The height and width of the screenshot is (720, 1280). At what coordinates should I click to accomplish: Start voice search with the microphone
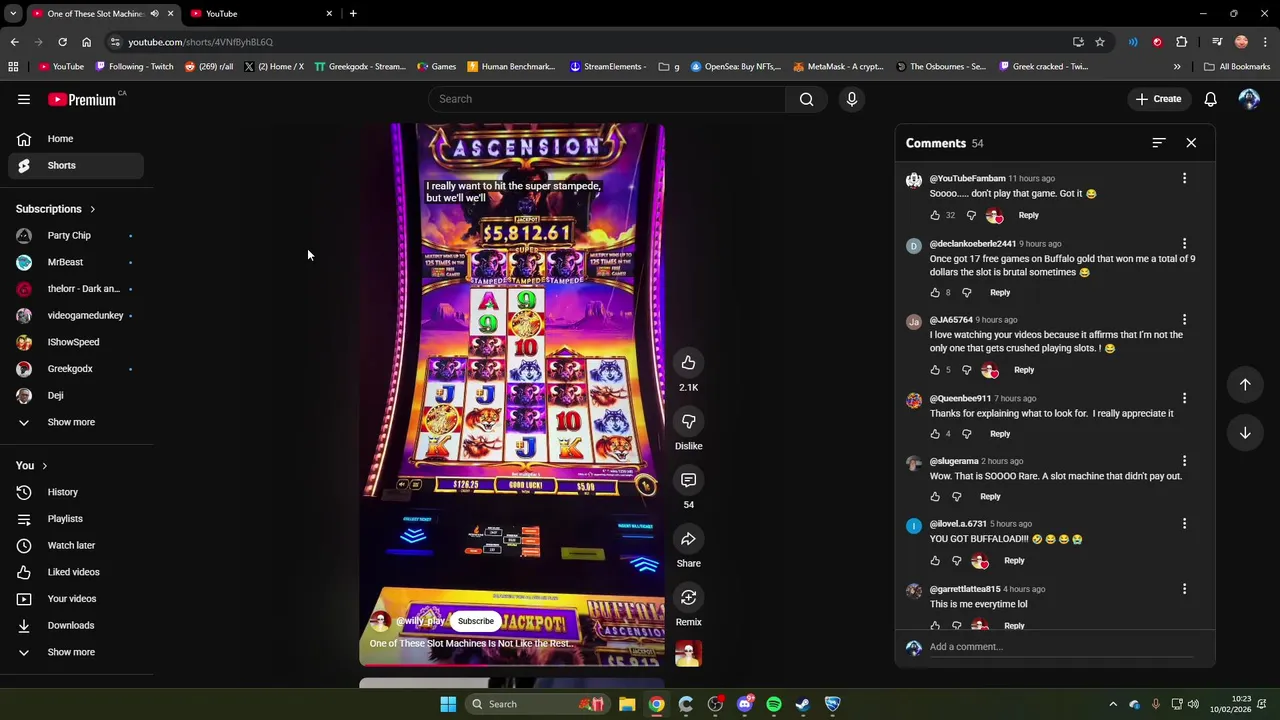pyautogui.click(x=852, y=99)
